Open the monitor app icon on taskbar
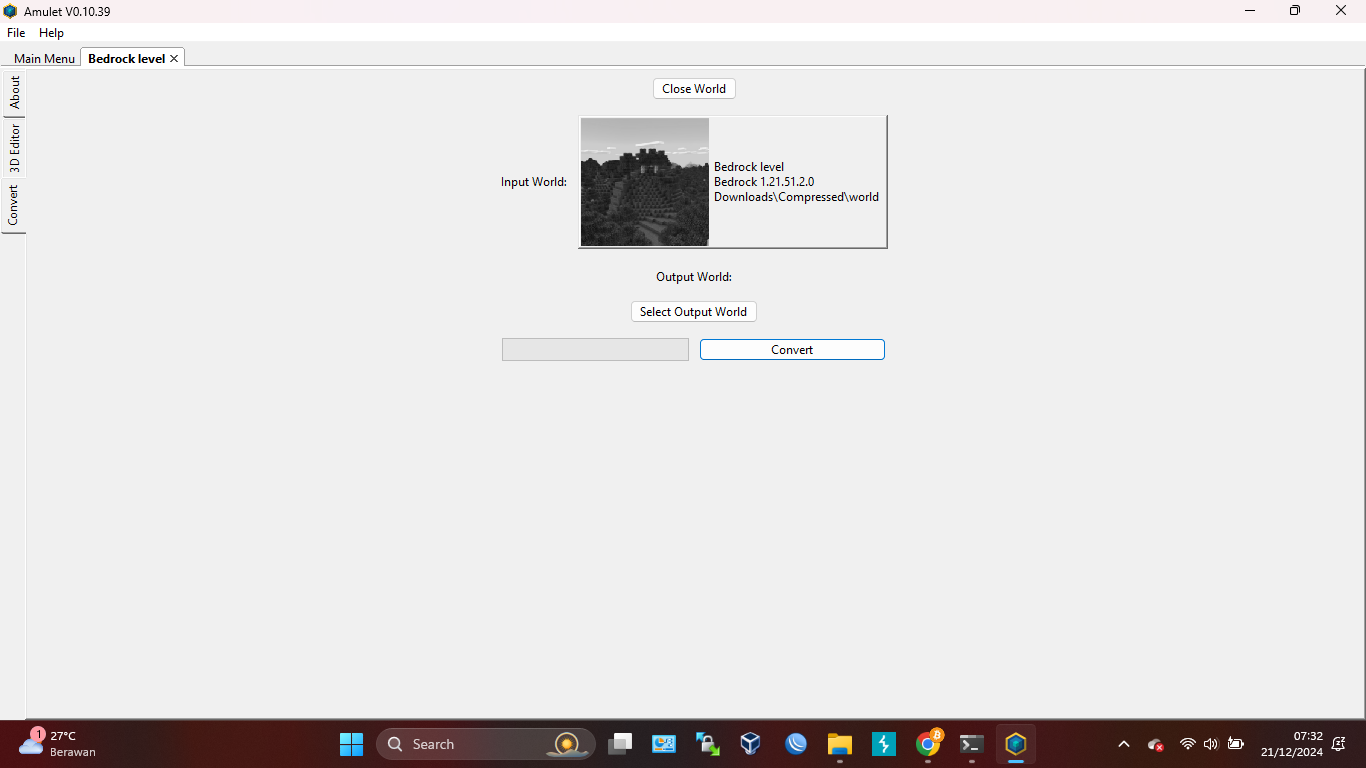This screenshot has width=1366, height=768. pos(664,744)
